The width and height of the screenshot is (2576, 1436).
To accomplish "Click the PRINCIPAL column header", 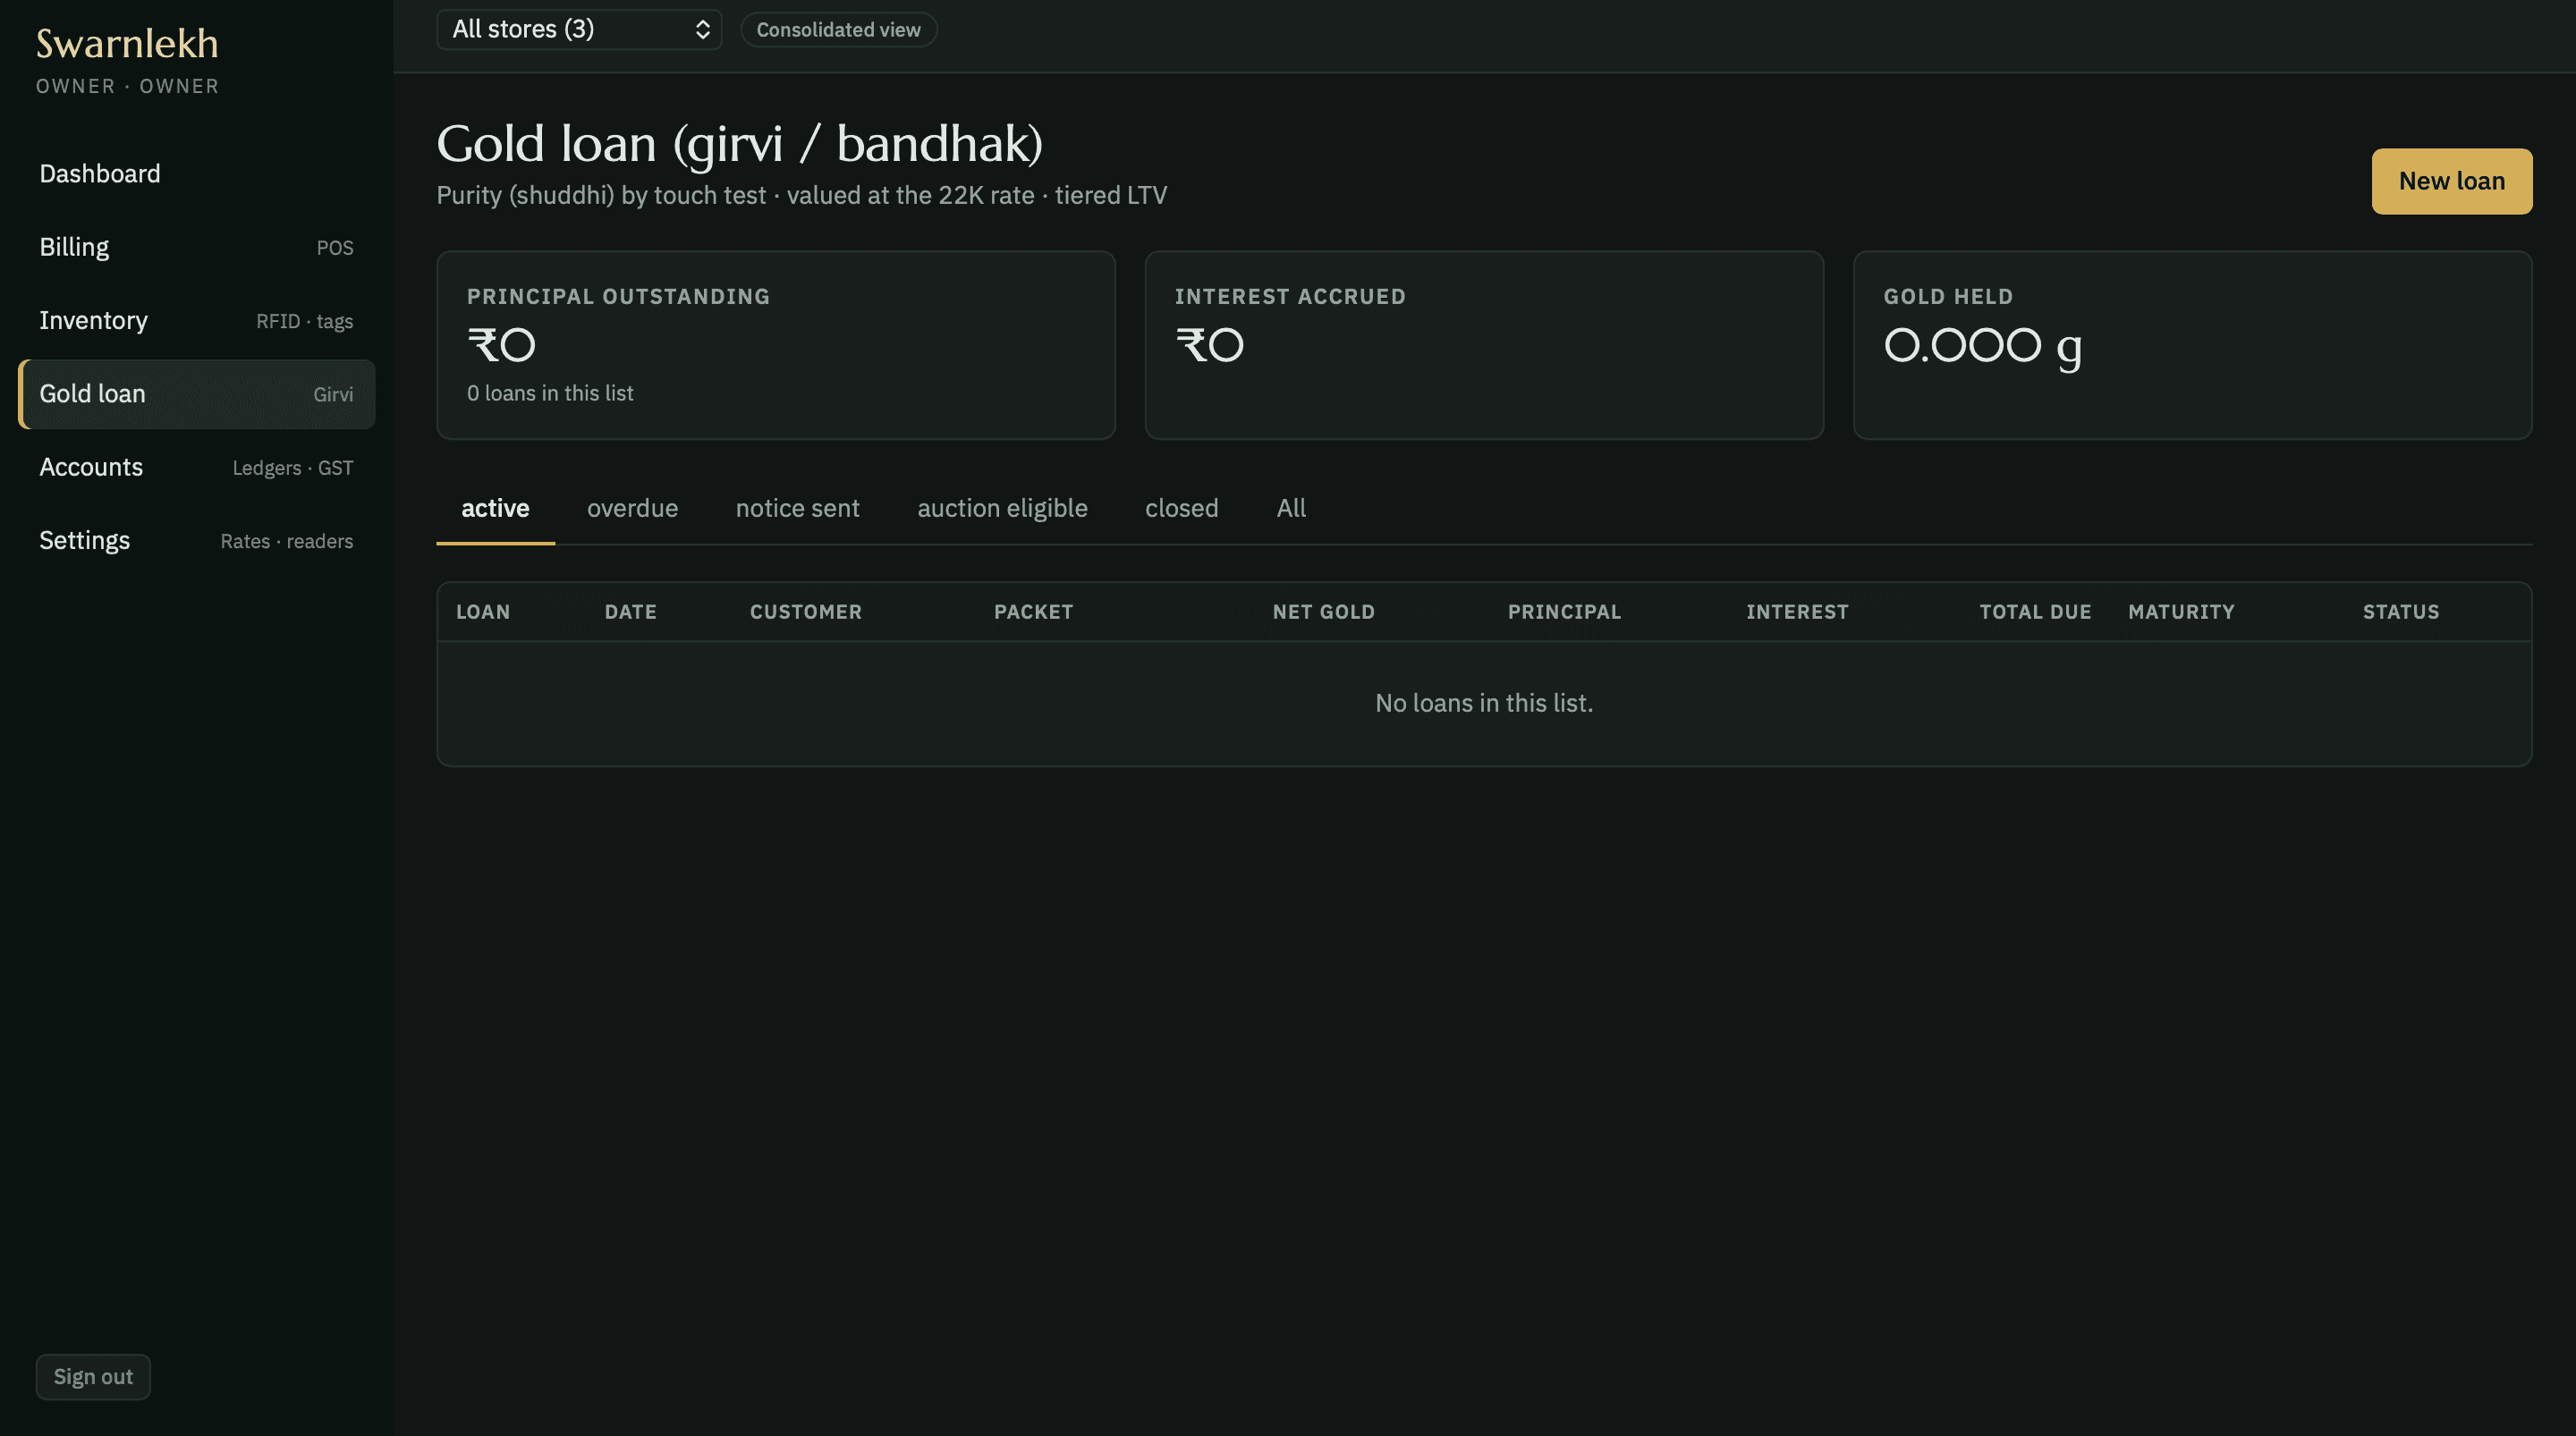I will click(1564, 612).
